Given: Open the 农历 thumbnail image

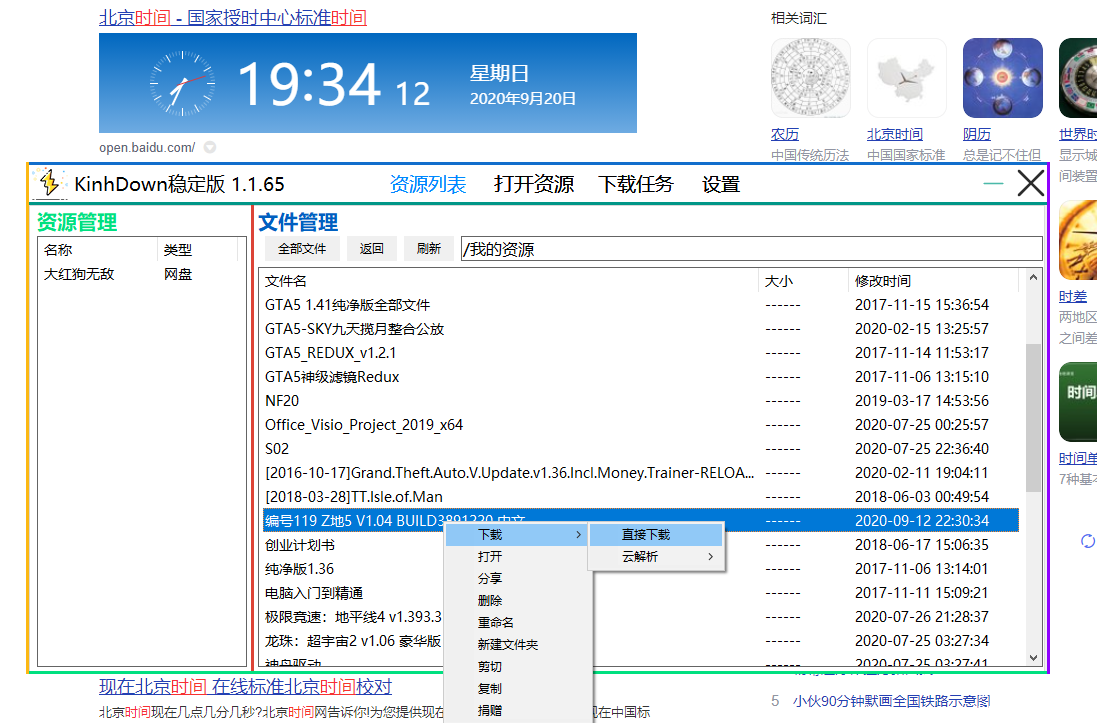Looking at the screenshot, I should pyautogui.click(x=810, y=78).
